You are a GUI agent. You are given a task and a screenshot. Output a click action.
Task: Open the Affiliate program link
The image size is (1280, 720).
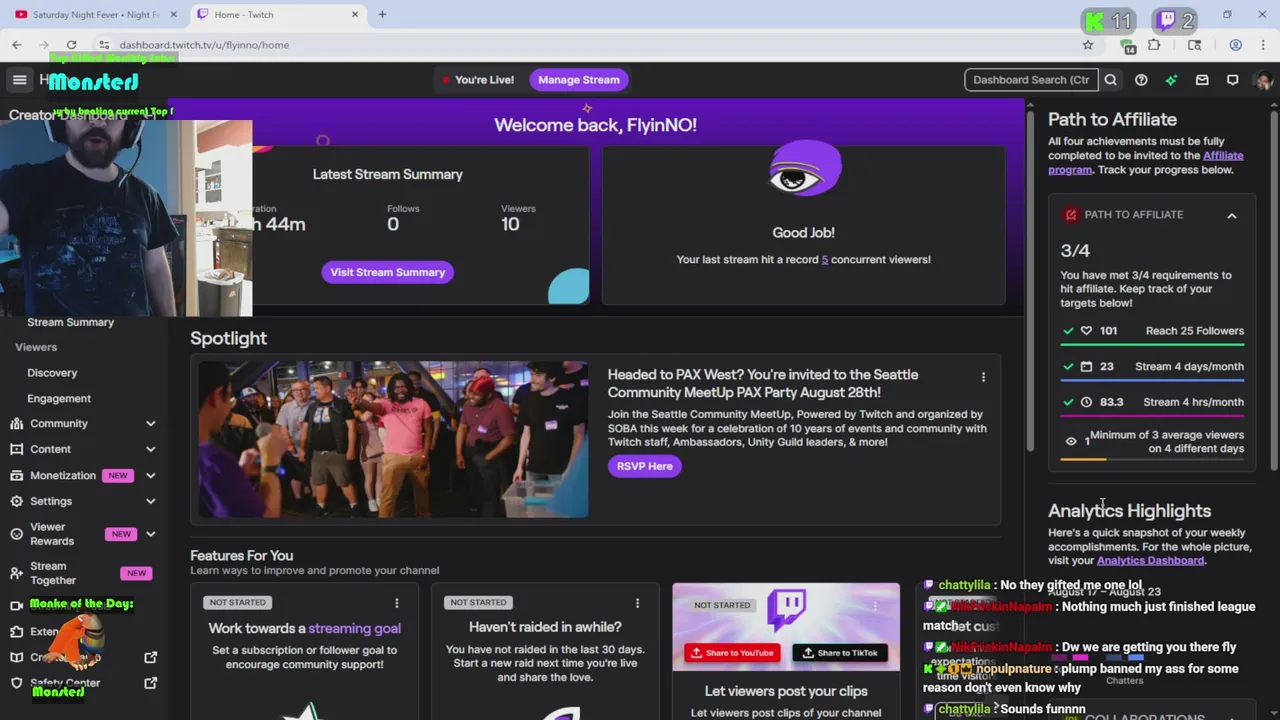(x=1146, y=163)
